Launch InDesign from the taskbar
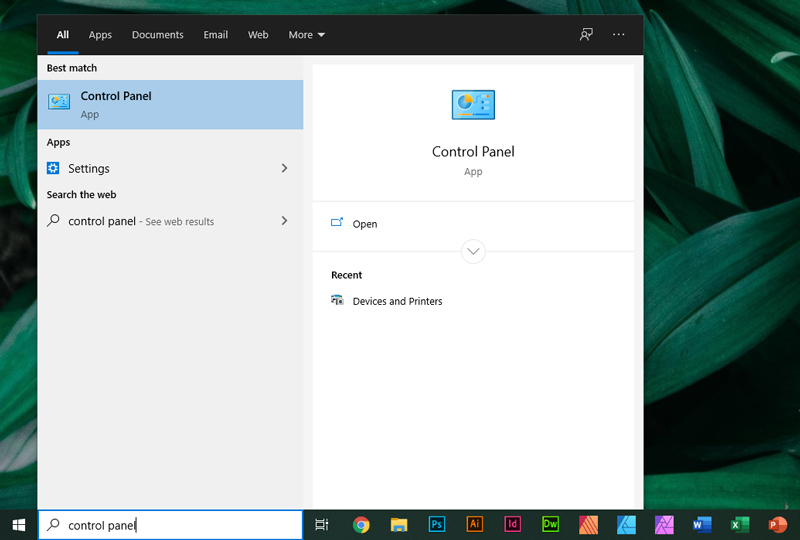This screenshot has height=540, width=800. tap(512, 524)
